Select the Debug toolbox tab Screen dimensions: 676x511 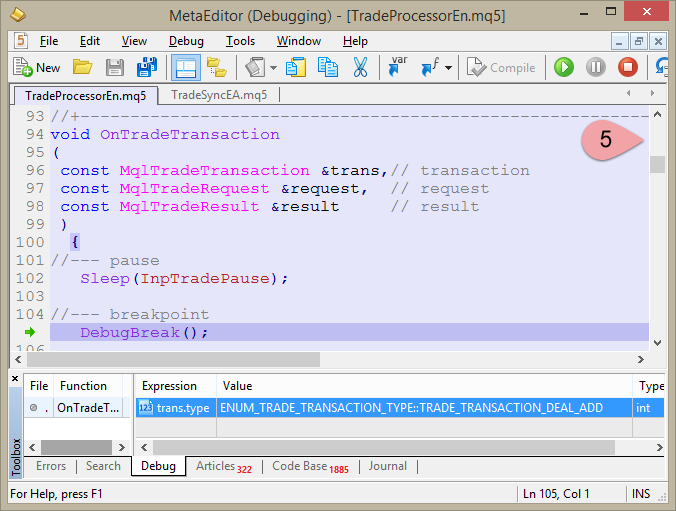tap(158, 466)
